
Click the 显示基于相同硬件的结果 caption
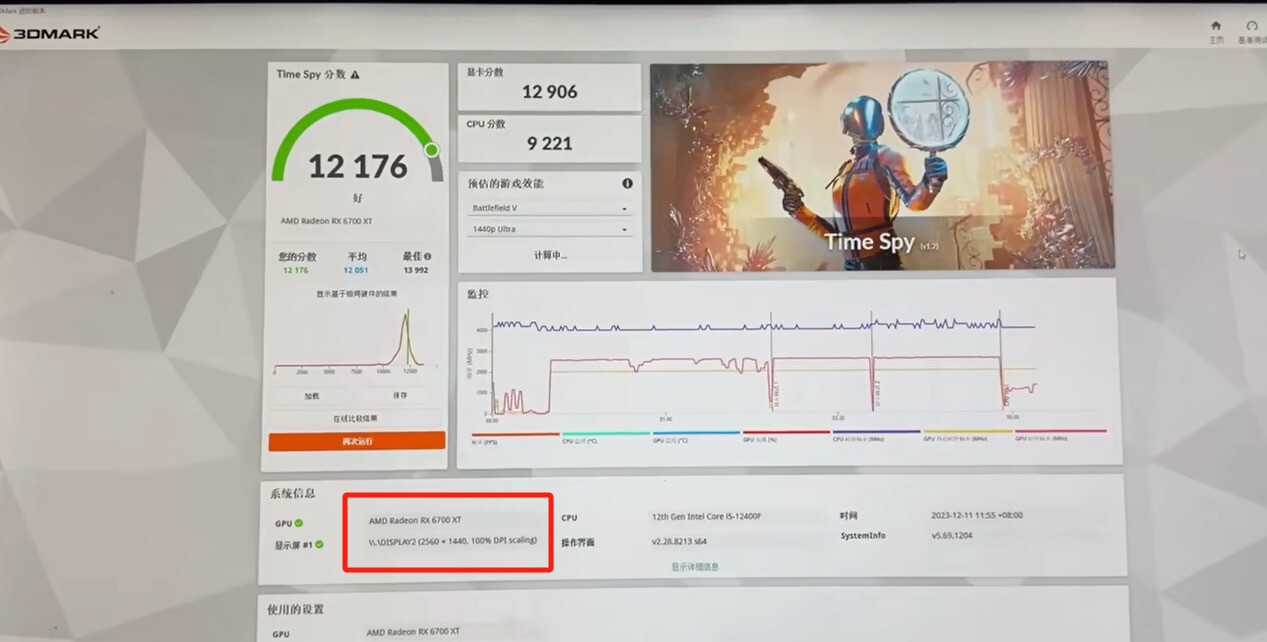pos(357,294)
